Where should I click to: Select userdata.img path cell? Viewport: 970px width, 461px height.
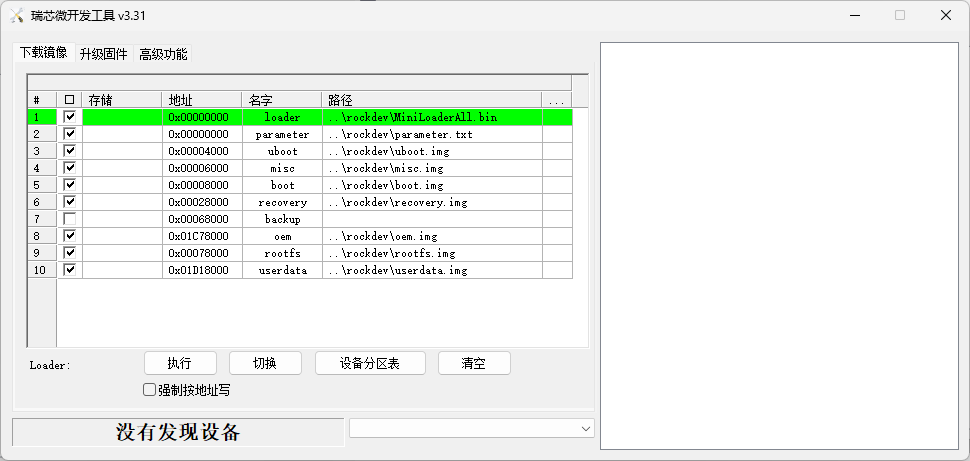(432, 270)
